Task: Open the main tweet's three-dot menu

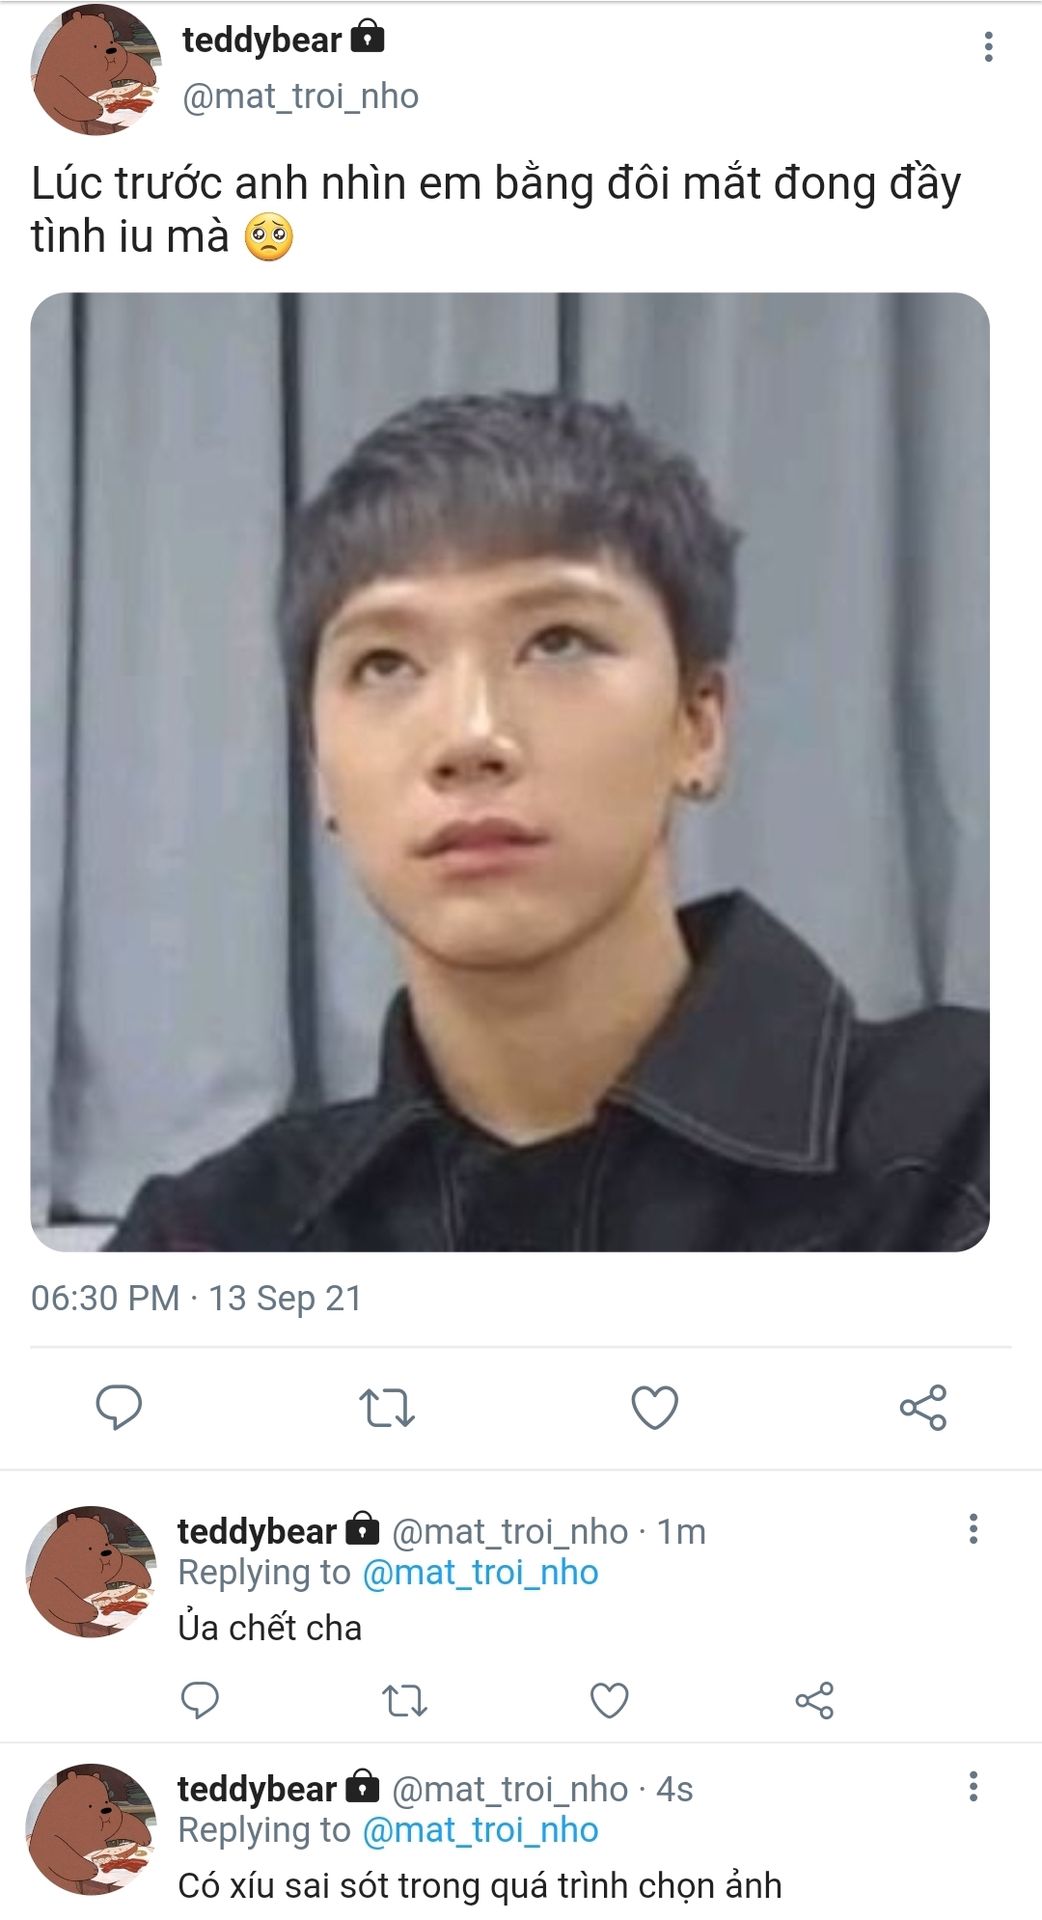Action: (x=988, y=47)
